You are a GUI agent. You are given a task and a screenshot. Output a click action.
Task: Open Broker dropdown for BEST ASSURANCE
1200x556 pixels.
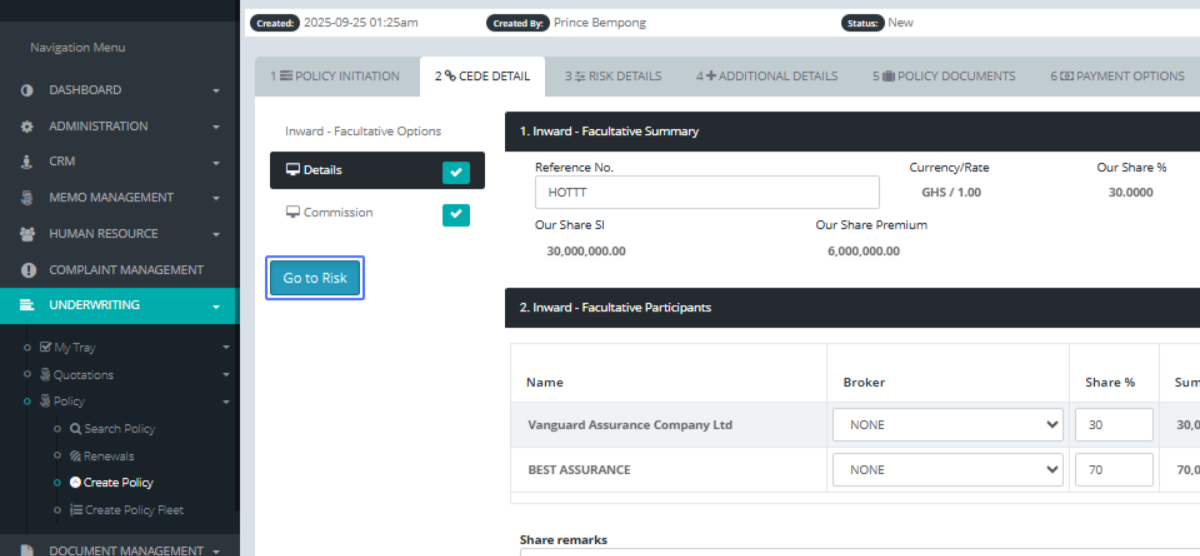pyautogui.click(x=947, y=470)
